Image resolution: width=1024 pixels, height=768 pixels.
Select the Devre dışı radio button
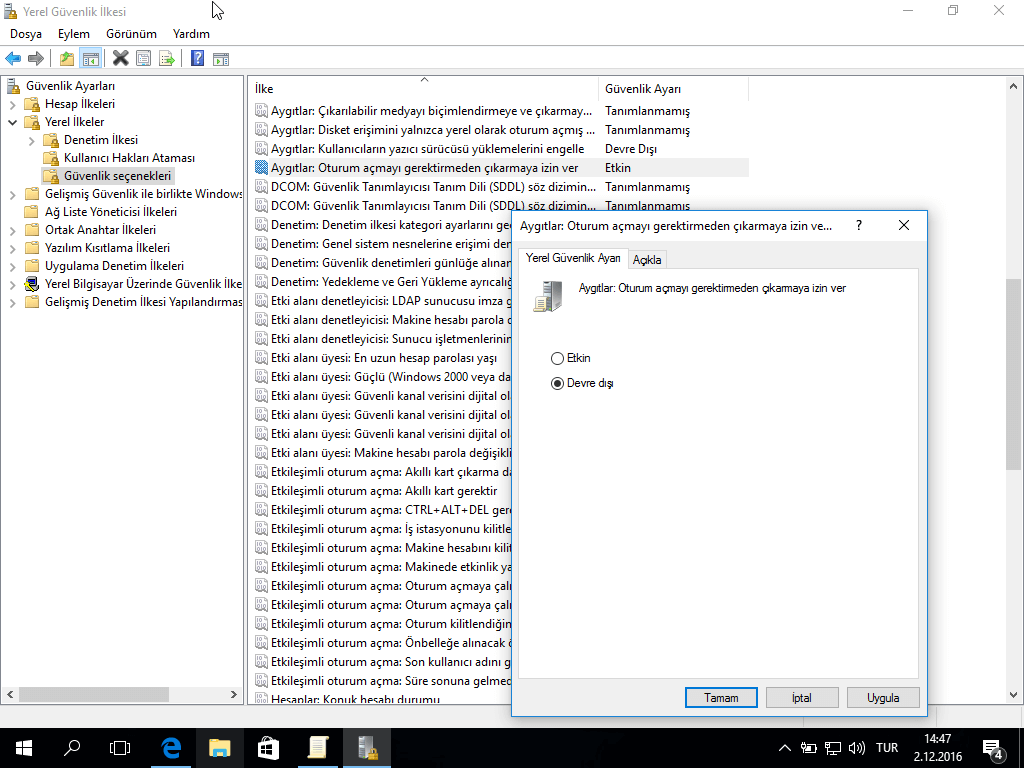pos(557,383)
